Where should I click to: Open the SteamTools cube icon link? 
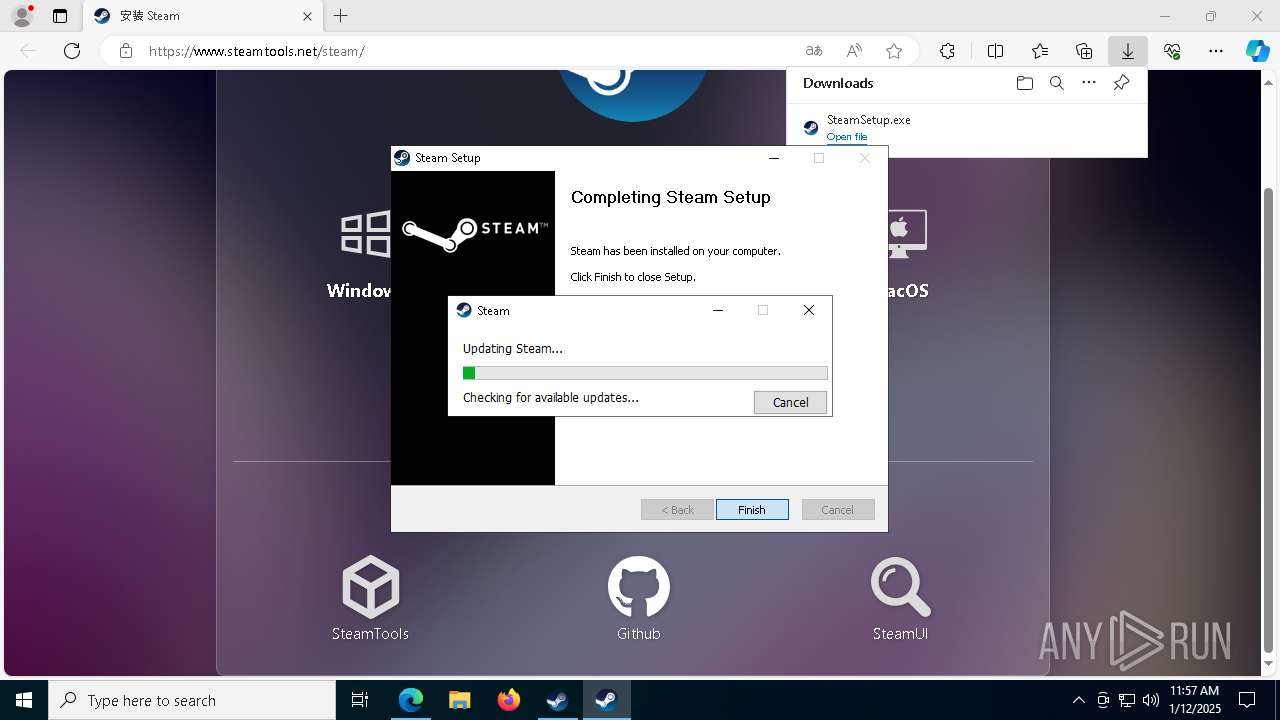point(371,587)
